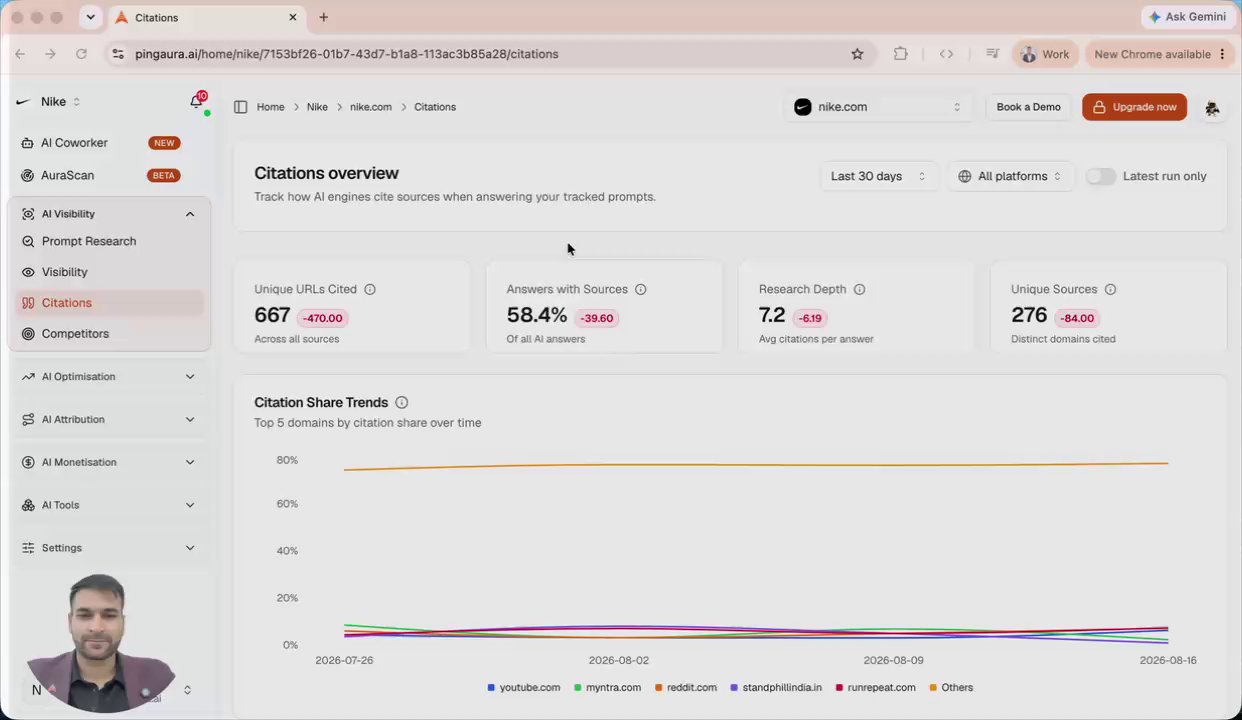Toggle reddit.com legend series
This screenshot has height=720, width=1242.
(685, 688)
